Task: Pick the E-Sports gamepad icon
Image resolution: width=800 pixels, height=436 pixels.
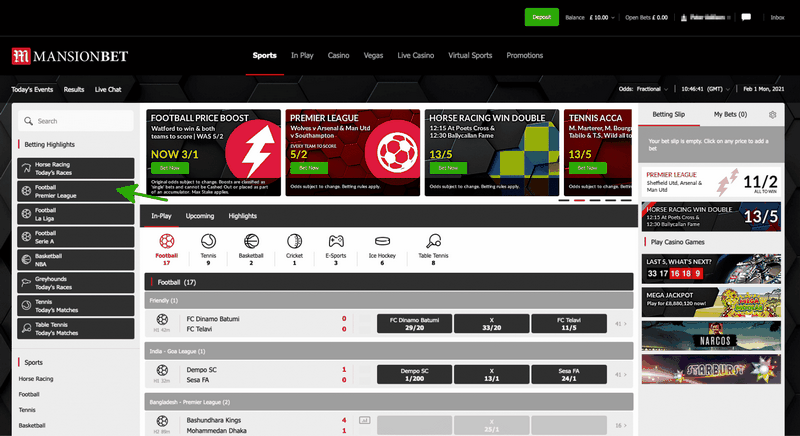Action: coord(337,241)
